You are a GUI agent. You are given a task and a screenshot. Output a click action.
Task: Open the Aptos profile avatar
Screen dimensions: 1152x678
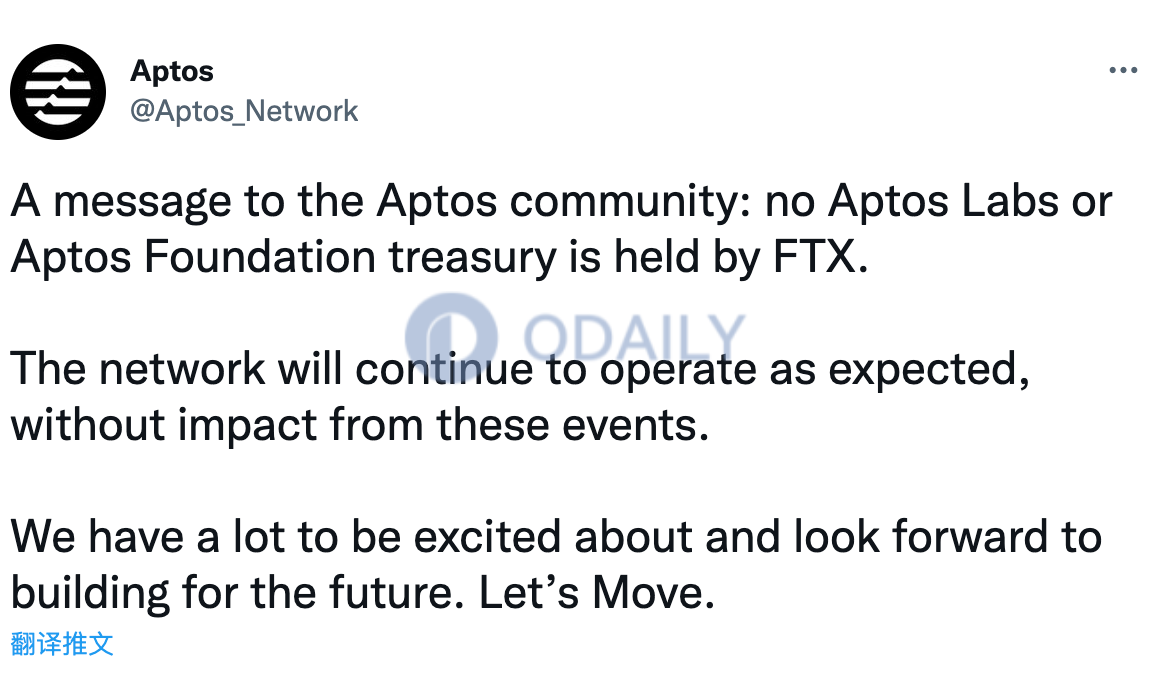coord(58,92)
